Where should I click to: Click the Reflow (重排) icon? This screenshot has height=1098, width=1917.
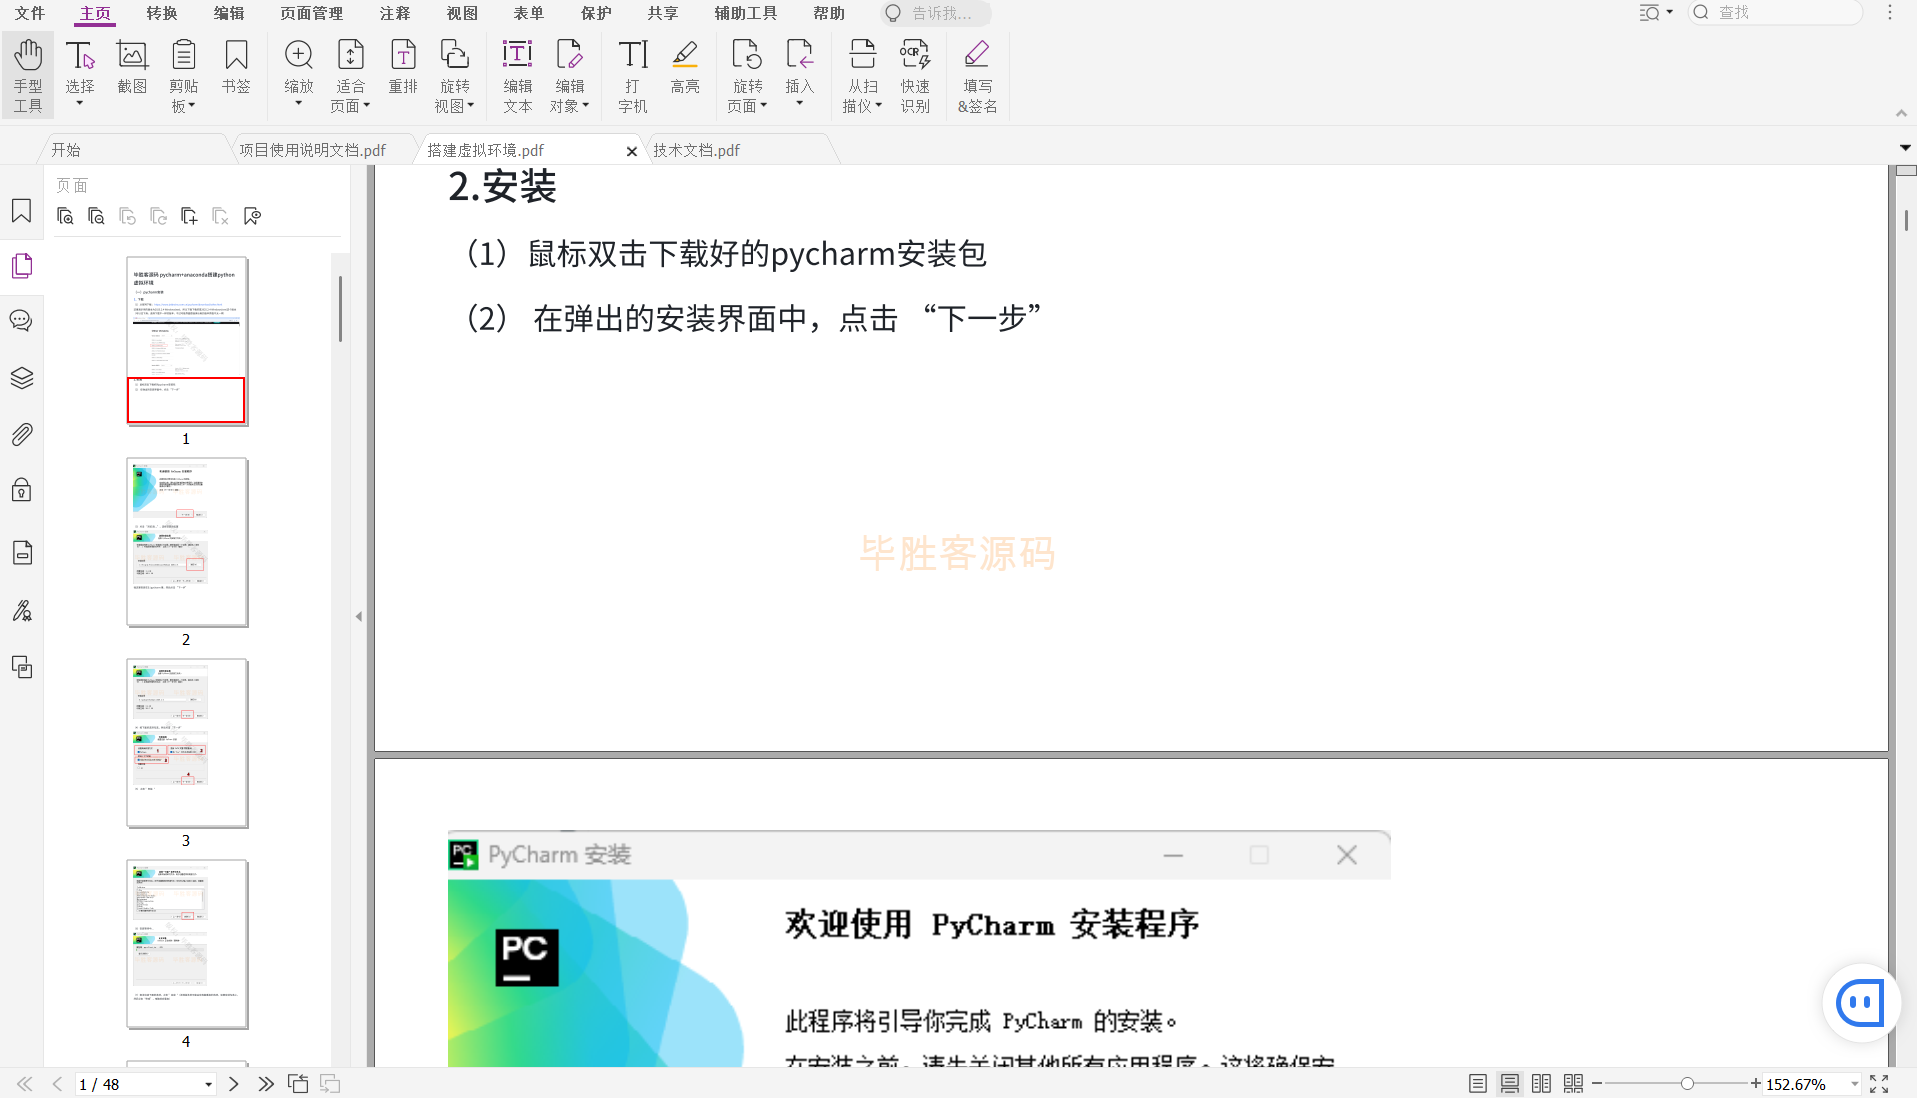point(403,66)
